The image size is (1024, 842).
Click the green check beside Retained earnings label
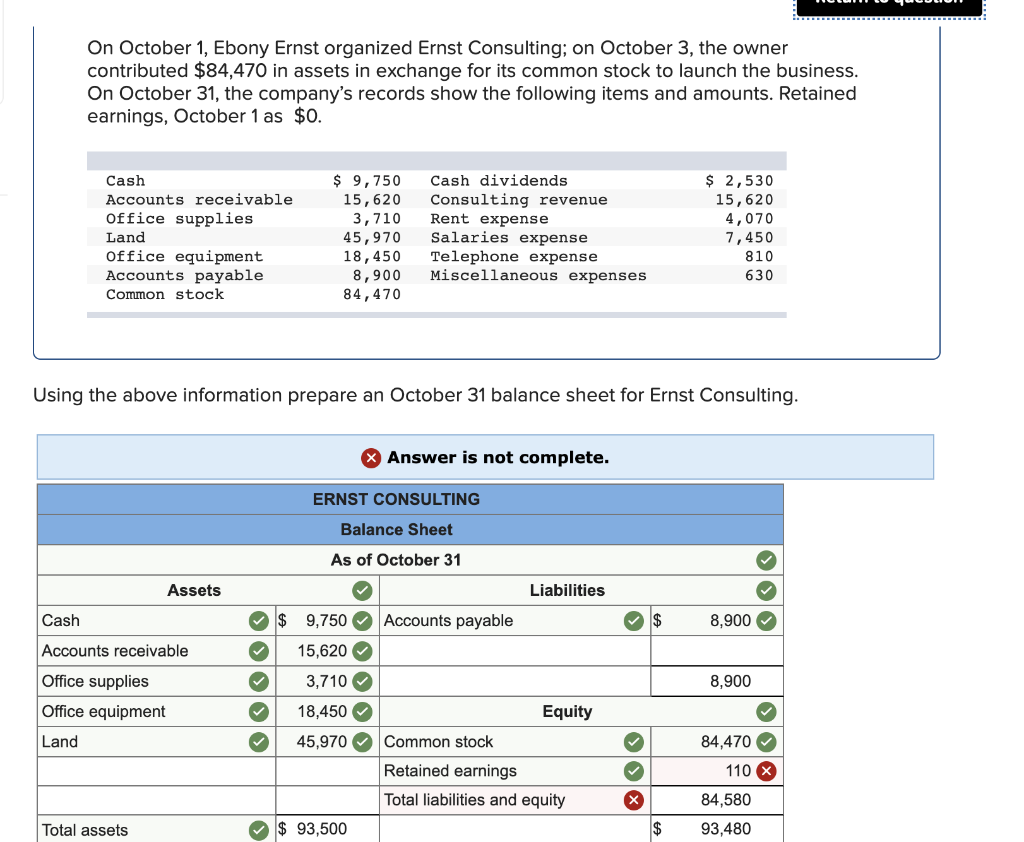[633, 771]
